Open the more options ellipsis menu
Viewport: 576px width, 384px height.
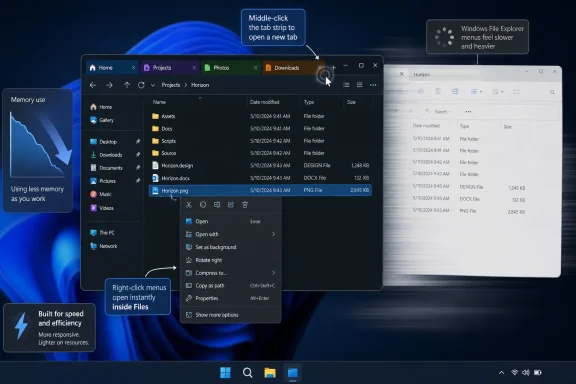(x=373, y=85)
